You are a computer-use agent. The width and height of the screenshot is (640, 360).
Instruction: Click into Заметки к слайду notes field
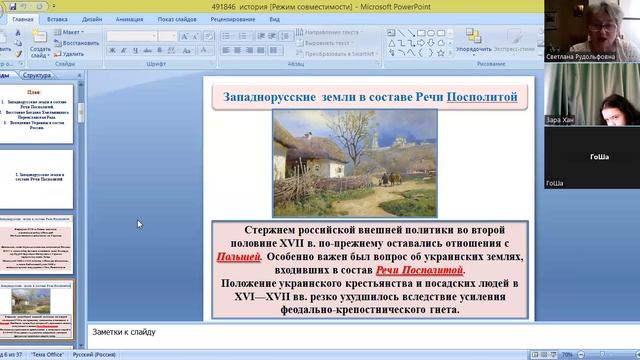click(363, 336)
